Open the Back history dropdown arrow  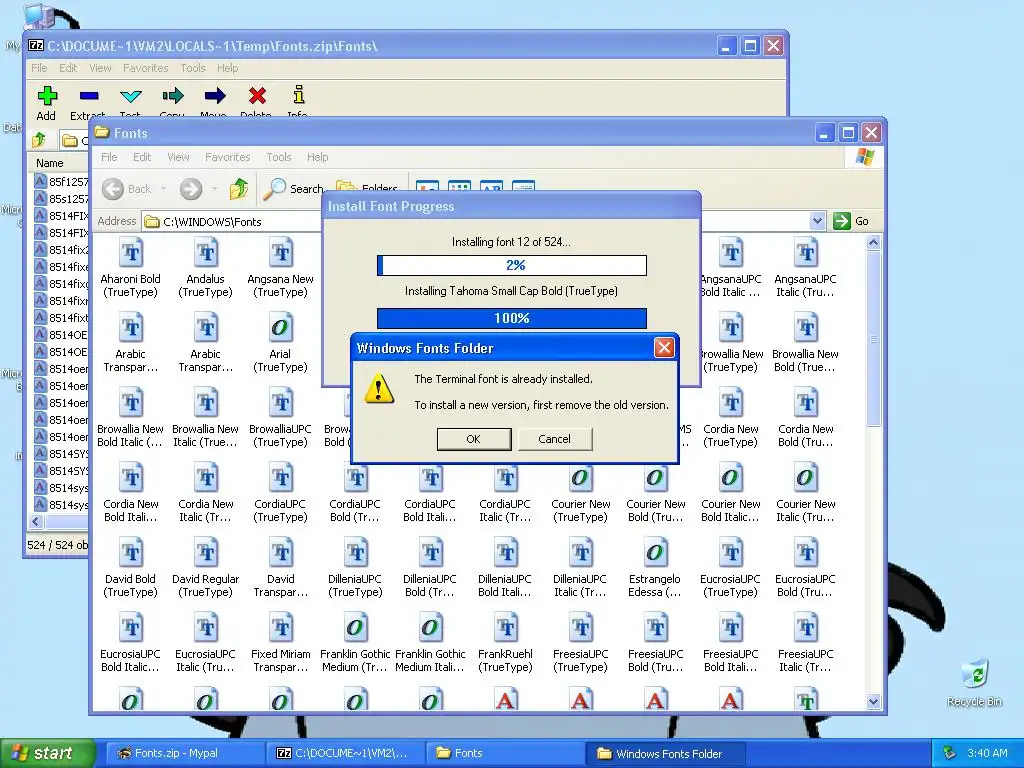(163, 189)
